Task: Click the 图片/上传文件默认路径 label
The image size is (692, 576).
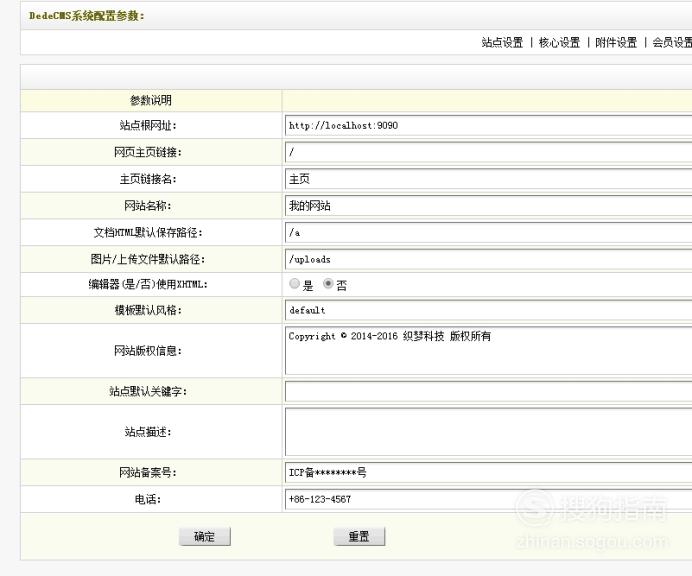Action: pyautogui.click(x=148, y=260)
